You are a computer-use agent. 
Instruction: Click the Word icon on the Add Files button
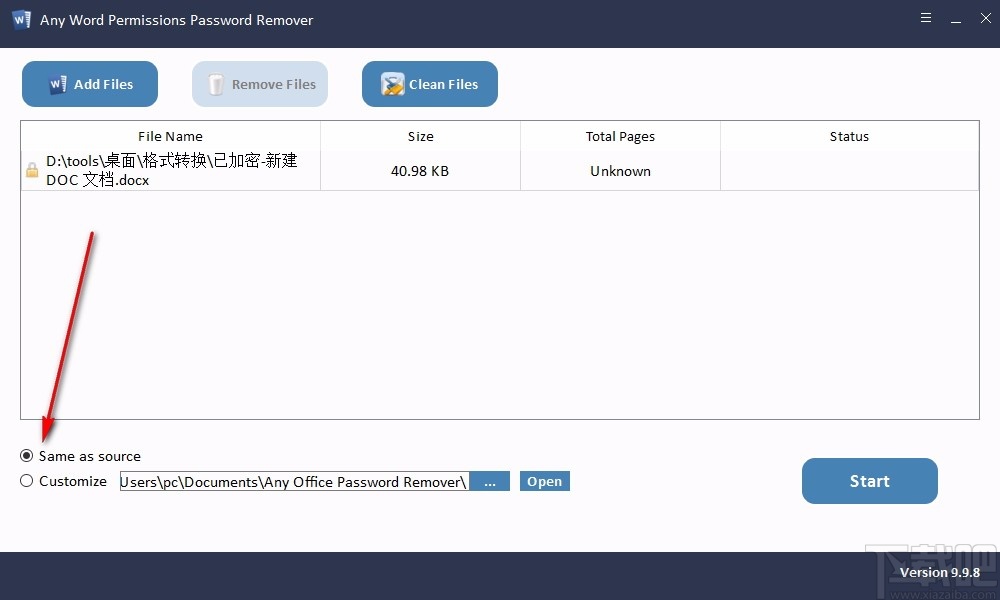point(60,84)
